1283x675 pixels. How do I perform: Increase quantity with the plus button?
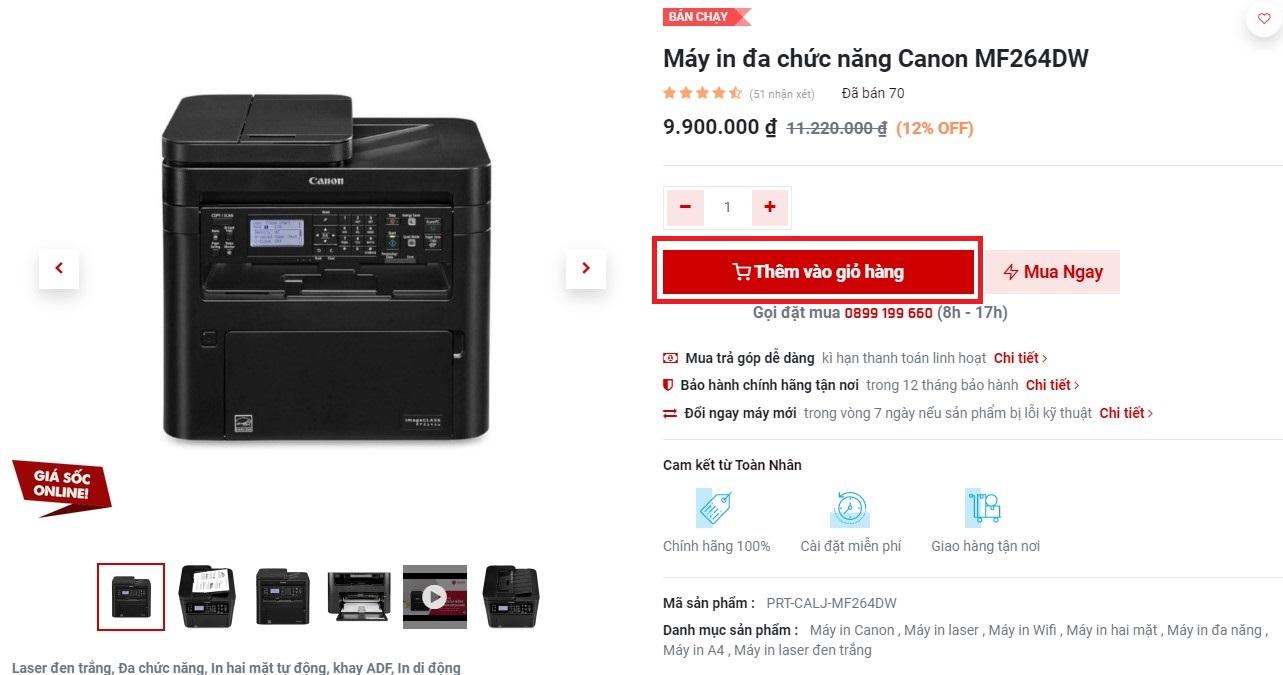[x=769, y=207]
